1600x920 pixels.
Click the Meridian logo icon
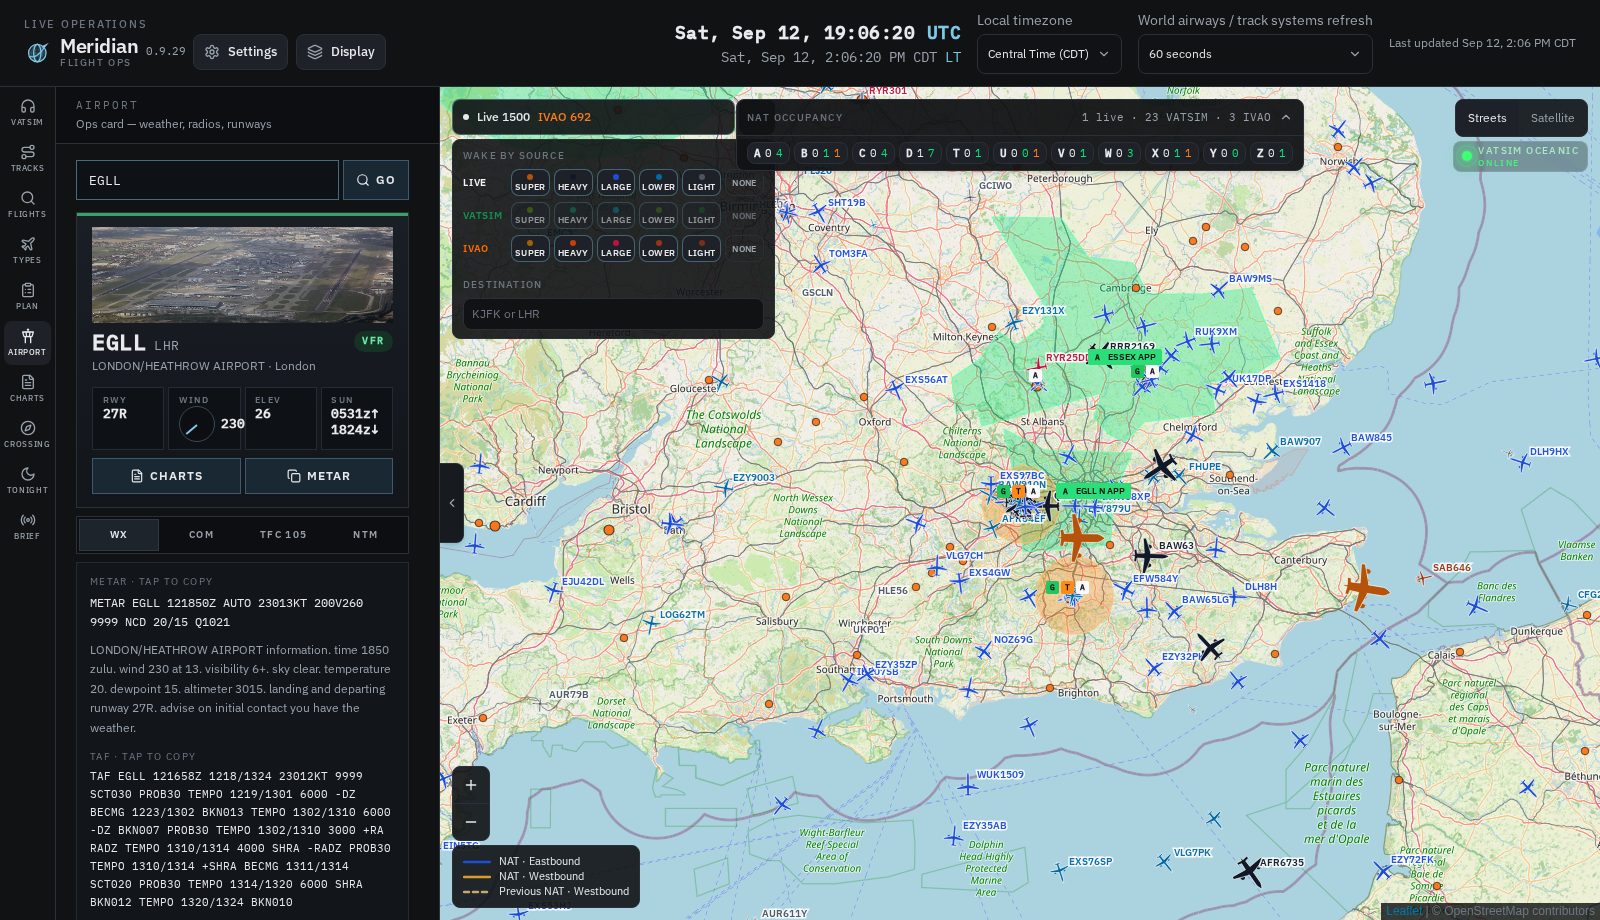point(37,52)
